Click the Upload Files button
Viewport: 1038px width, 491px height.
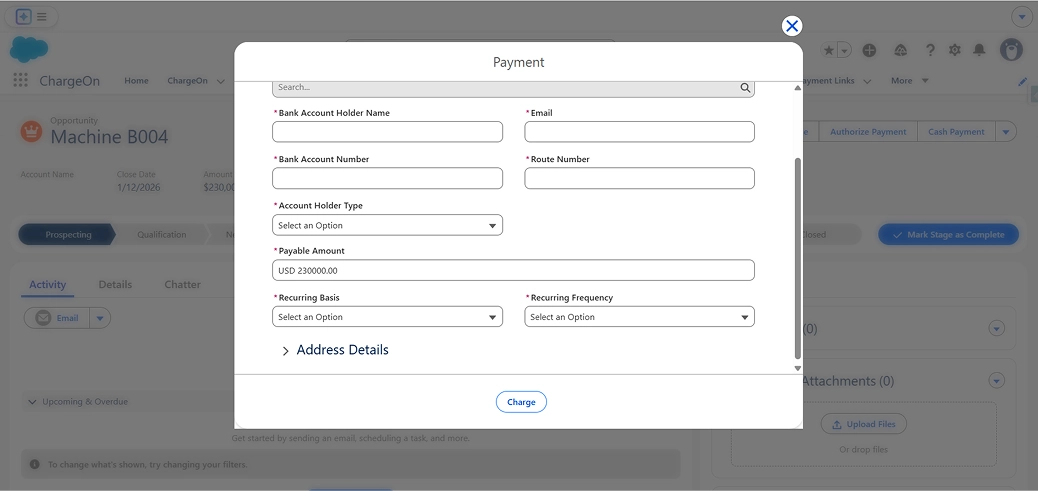point(863,424)
